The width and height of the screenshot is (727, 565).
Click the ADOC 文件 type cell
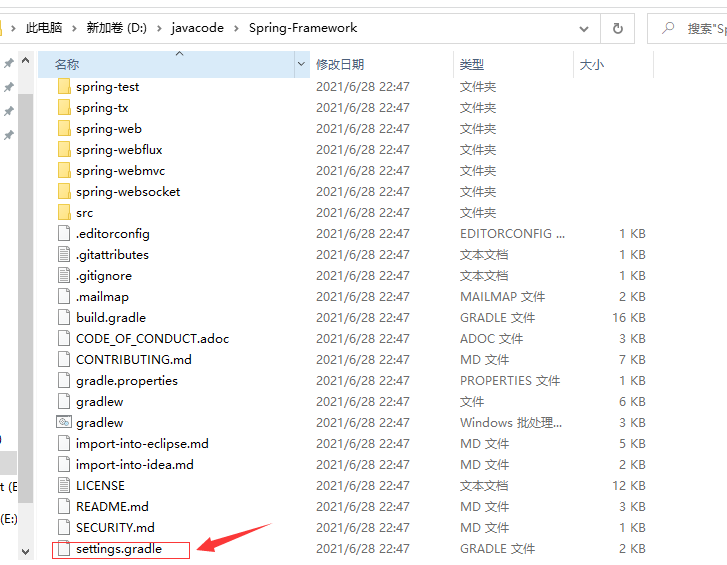[x=491, y=338]
